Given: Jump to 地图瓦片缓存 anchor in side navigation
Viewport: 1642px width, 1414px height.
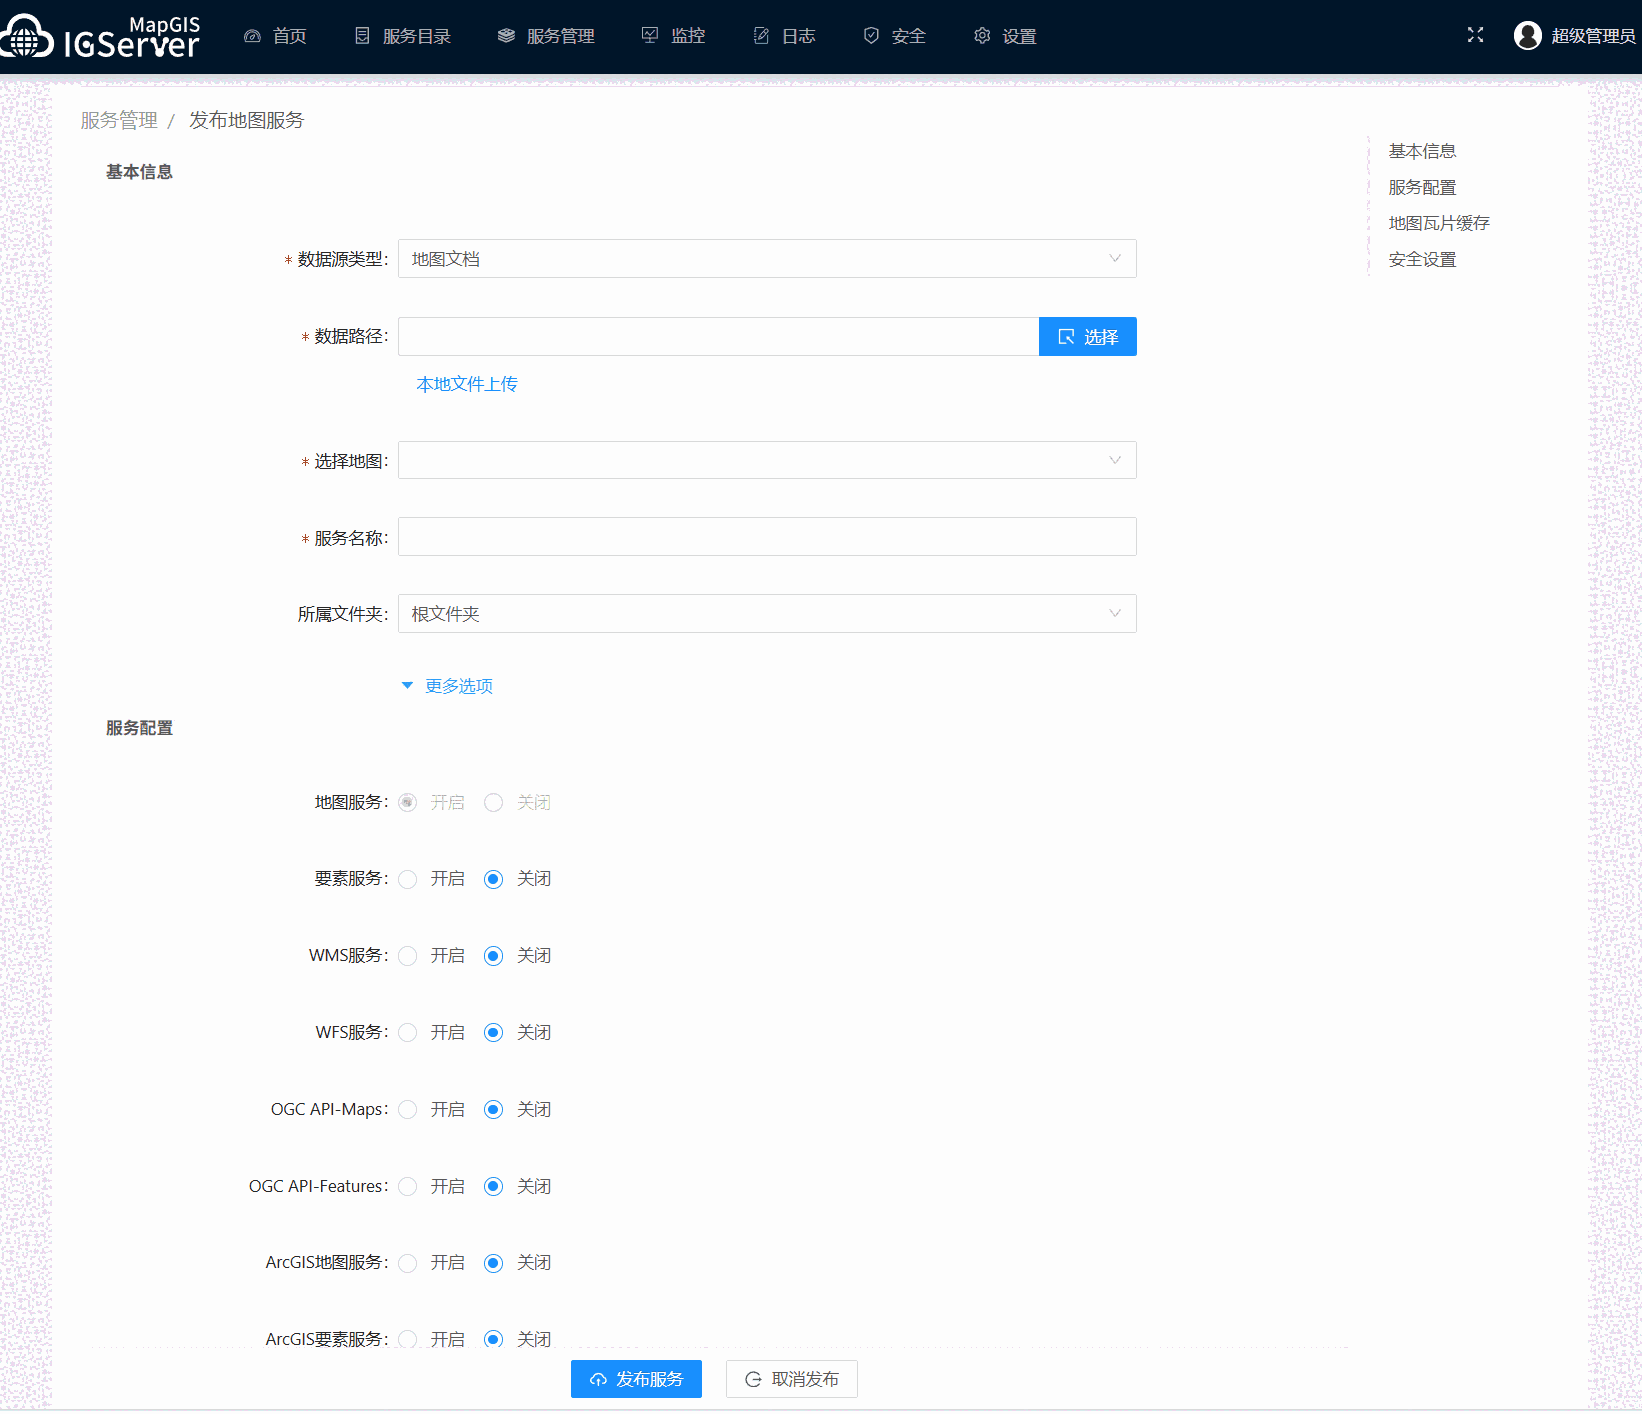Looking at the screenshot, I should click(x=1439, y=223).
